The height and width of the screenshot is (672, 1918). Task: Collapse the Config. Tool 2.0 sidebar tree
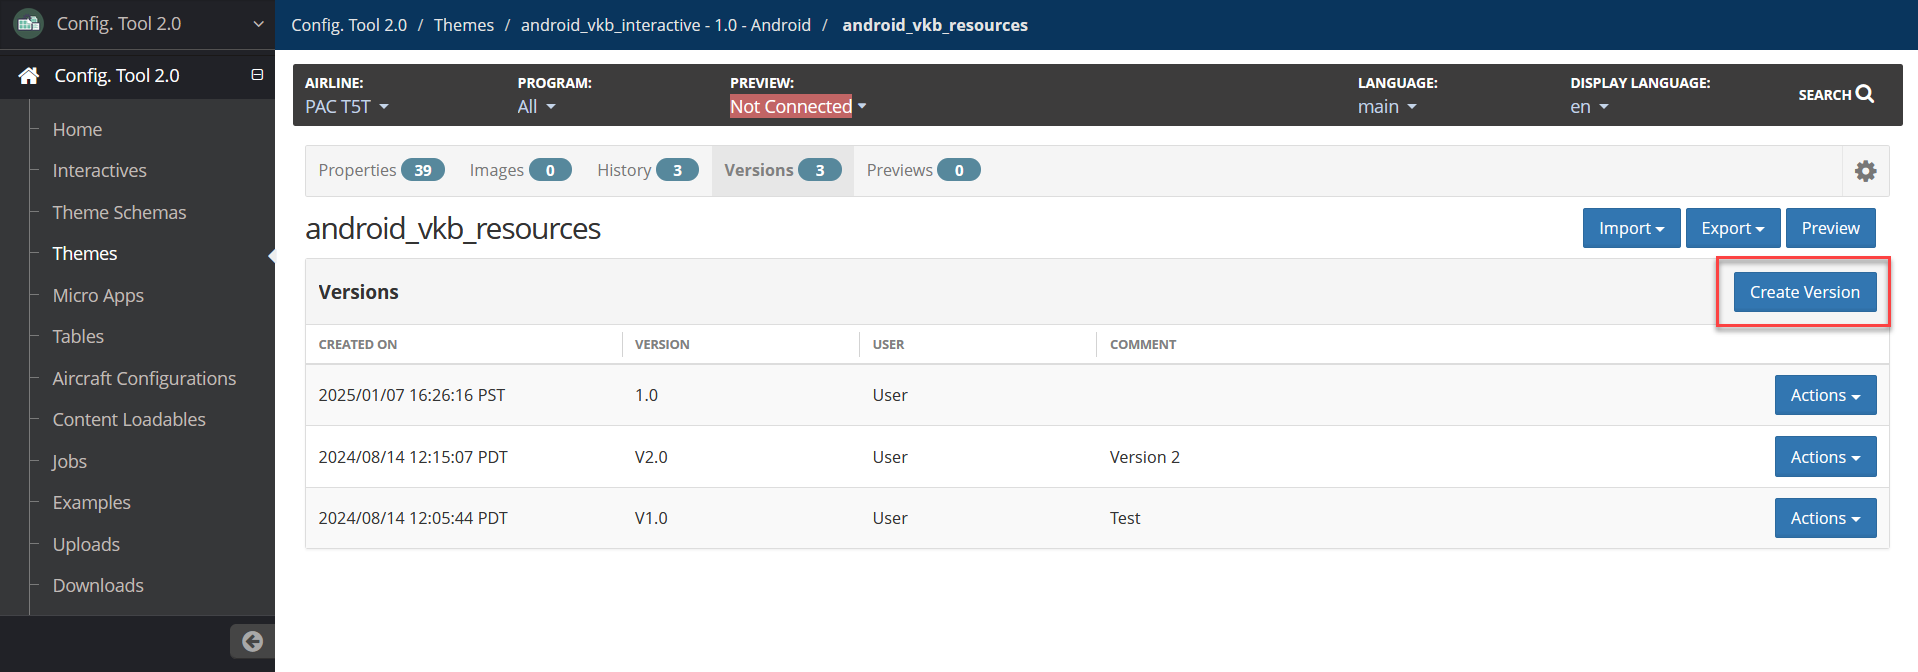pos(257,75)
